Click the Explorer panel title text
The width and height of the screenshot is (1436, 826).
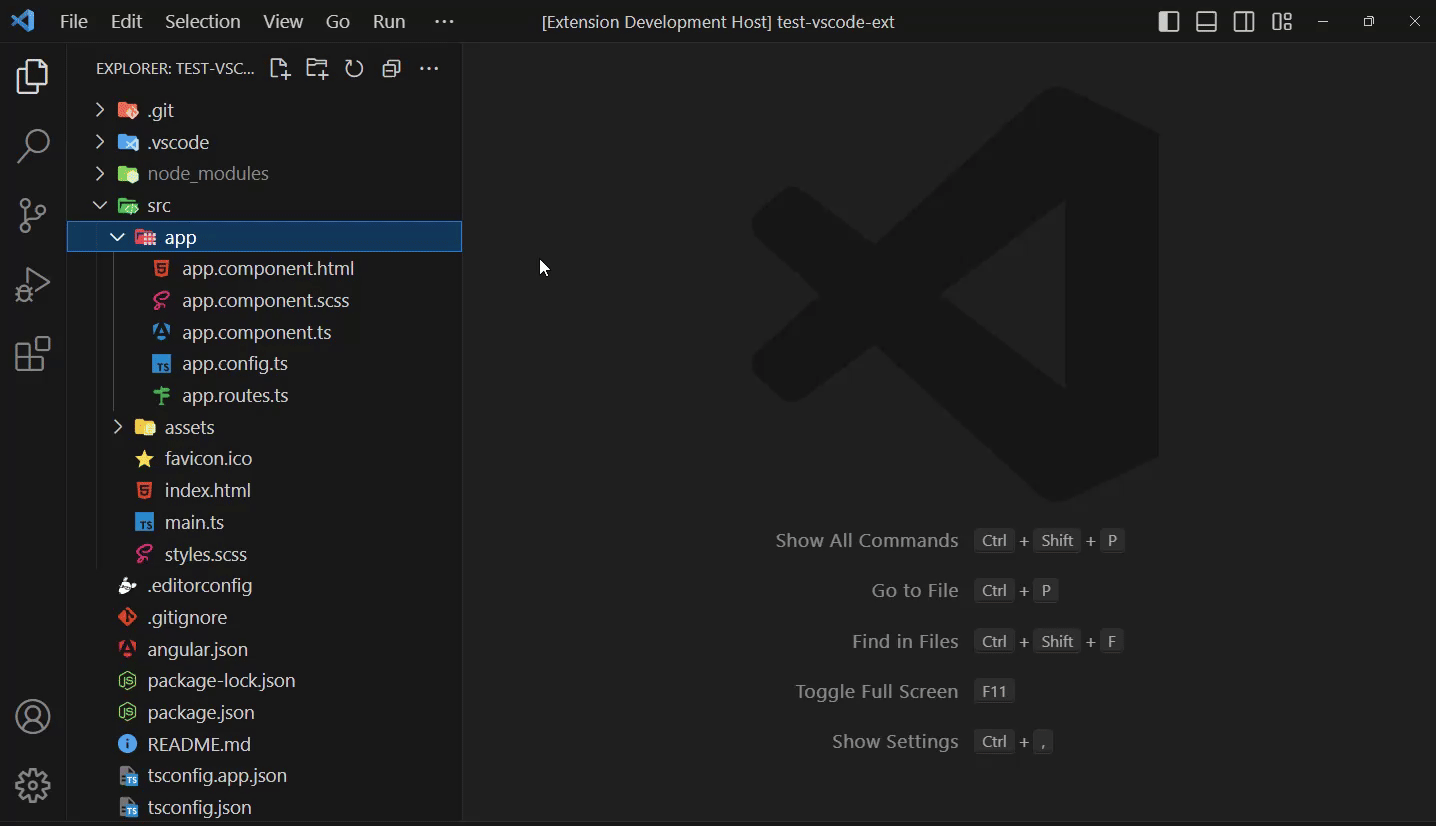175,68
